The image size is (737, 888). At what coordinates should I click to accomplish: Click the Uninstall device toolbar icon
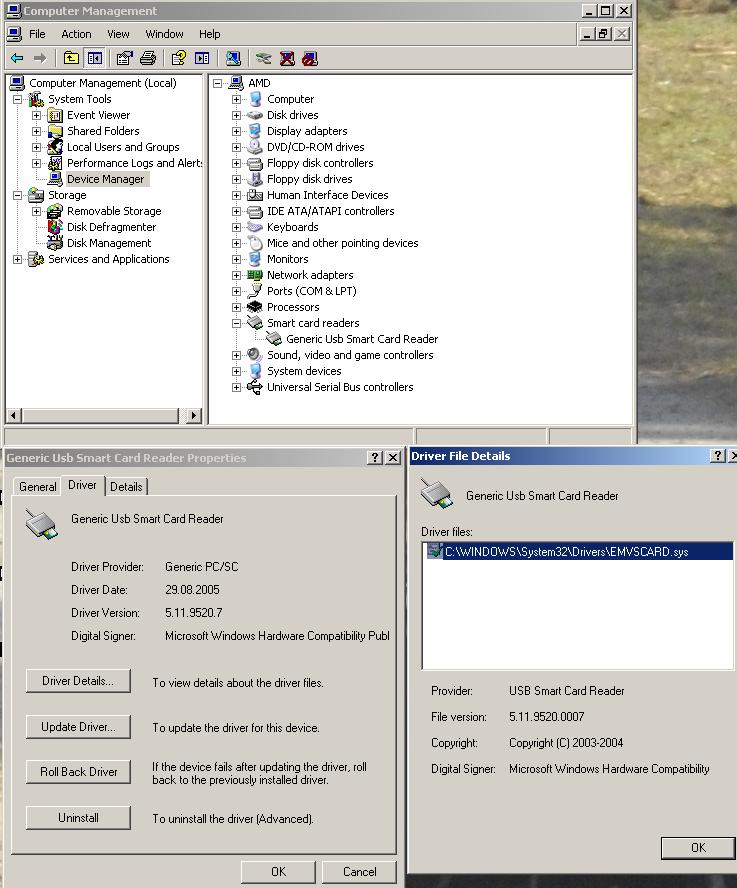pos(287,58)
